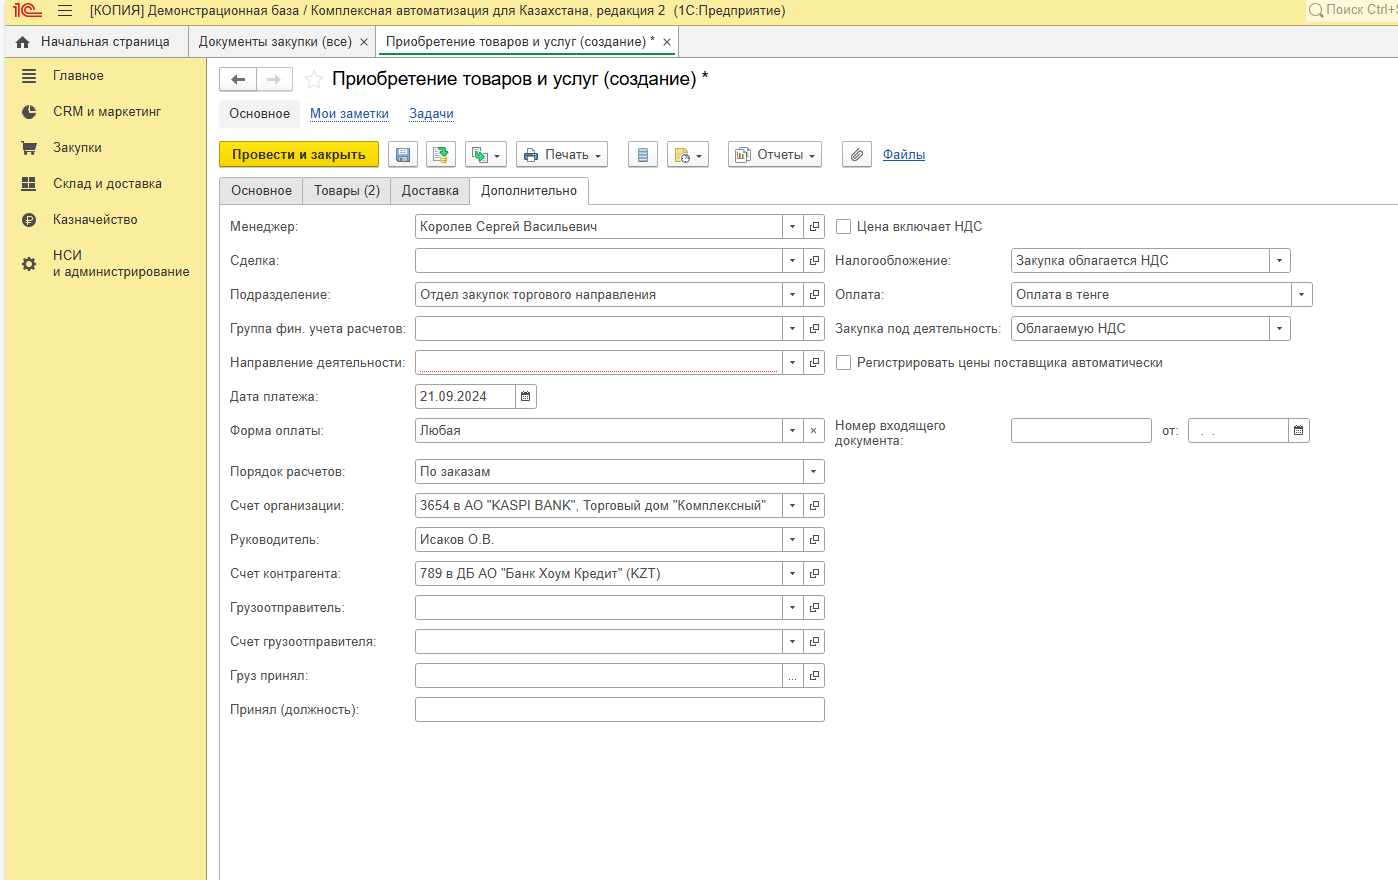Click the paperclip attach files icon
1398x880 pixels.
(x=856, y=155)
